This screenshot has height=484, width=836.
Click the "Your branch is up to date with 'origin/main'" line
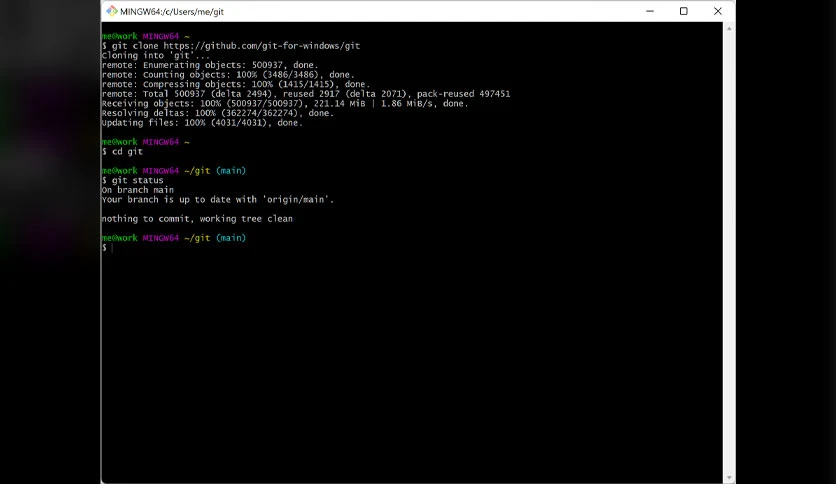(x=218, y=199)
